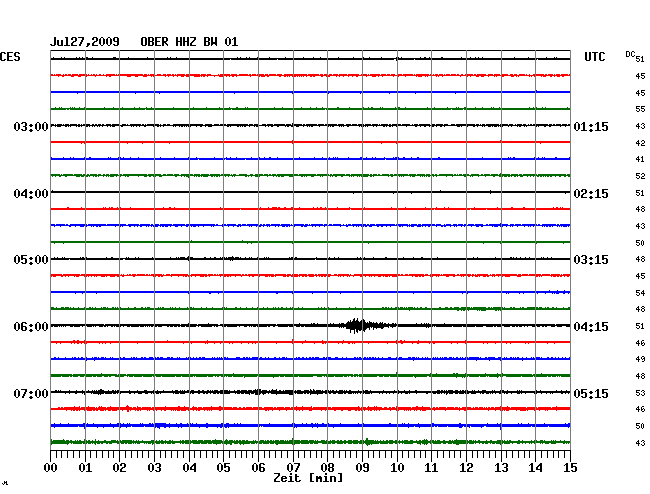
Task: Select the station title OBER HHZ BW 01
Action: tap(189, 42)
